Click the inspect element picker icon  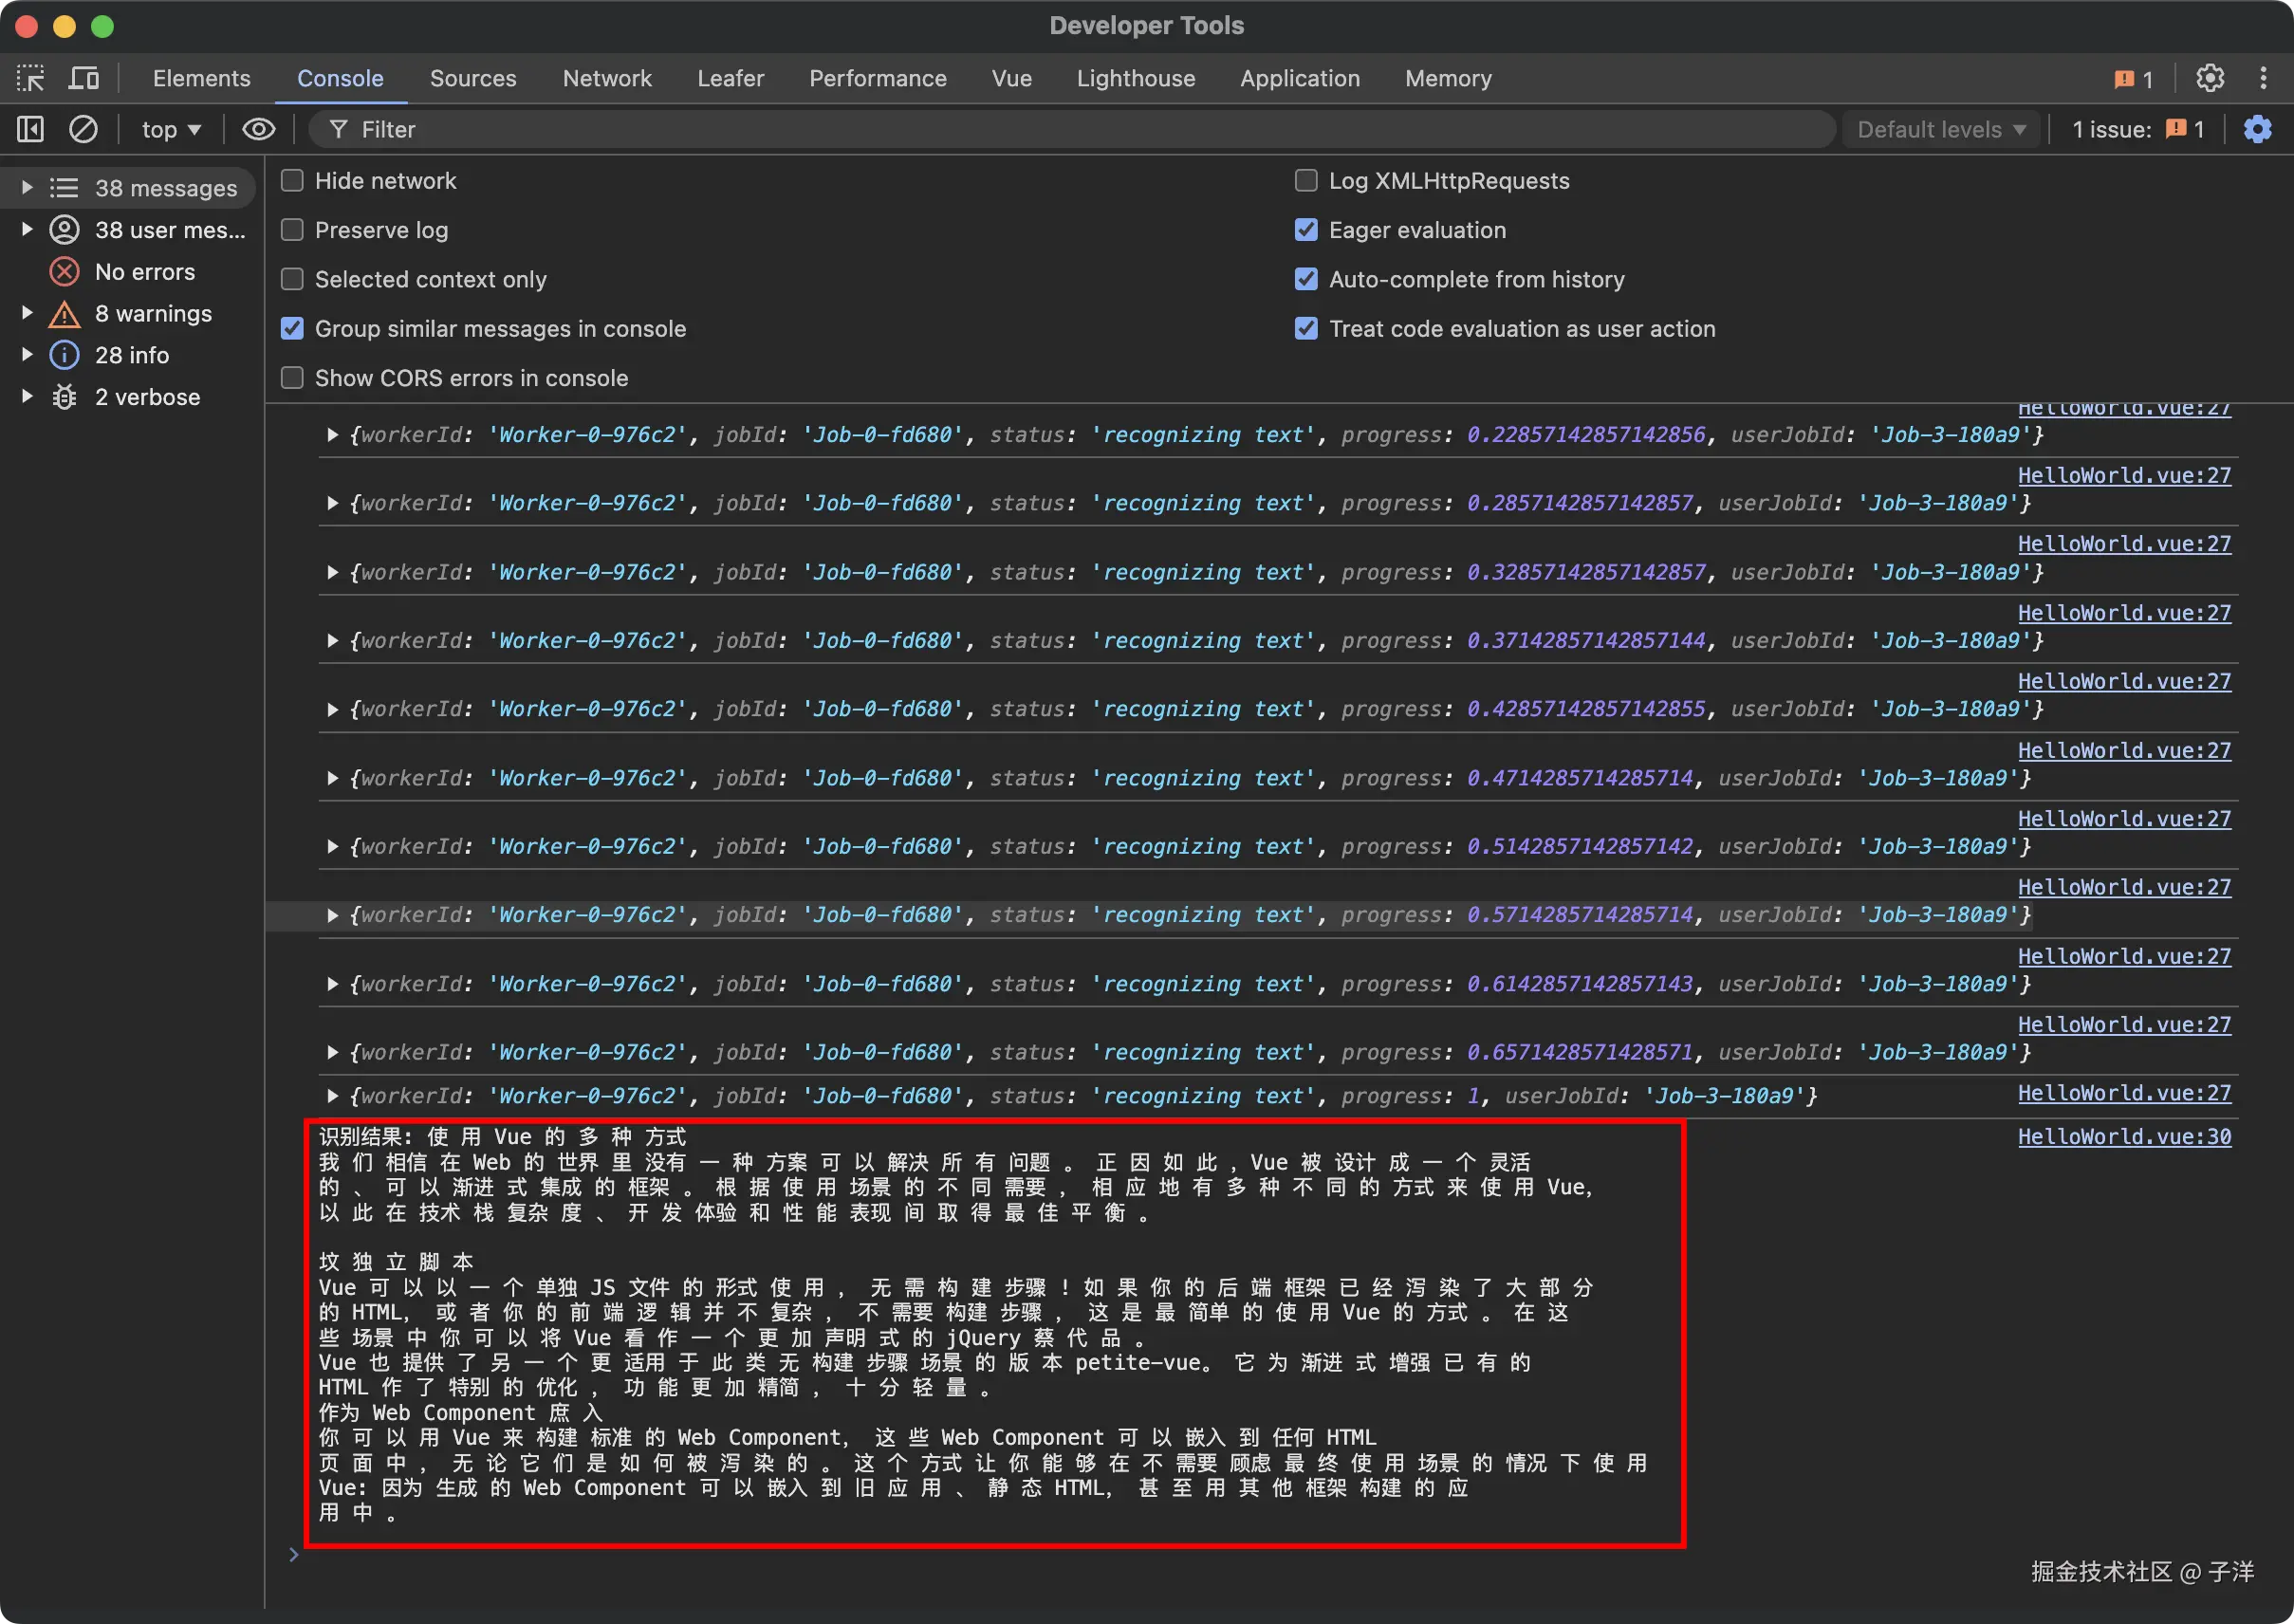click(x=31, y=78)
